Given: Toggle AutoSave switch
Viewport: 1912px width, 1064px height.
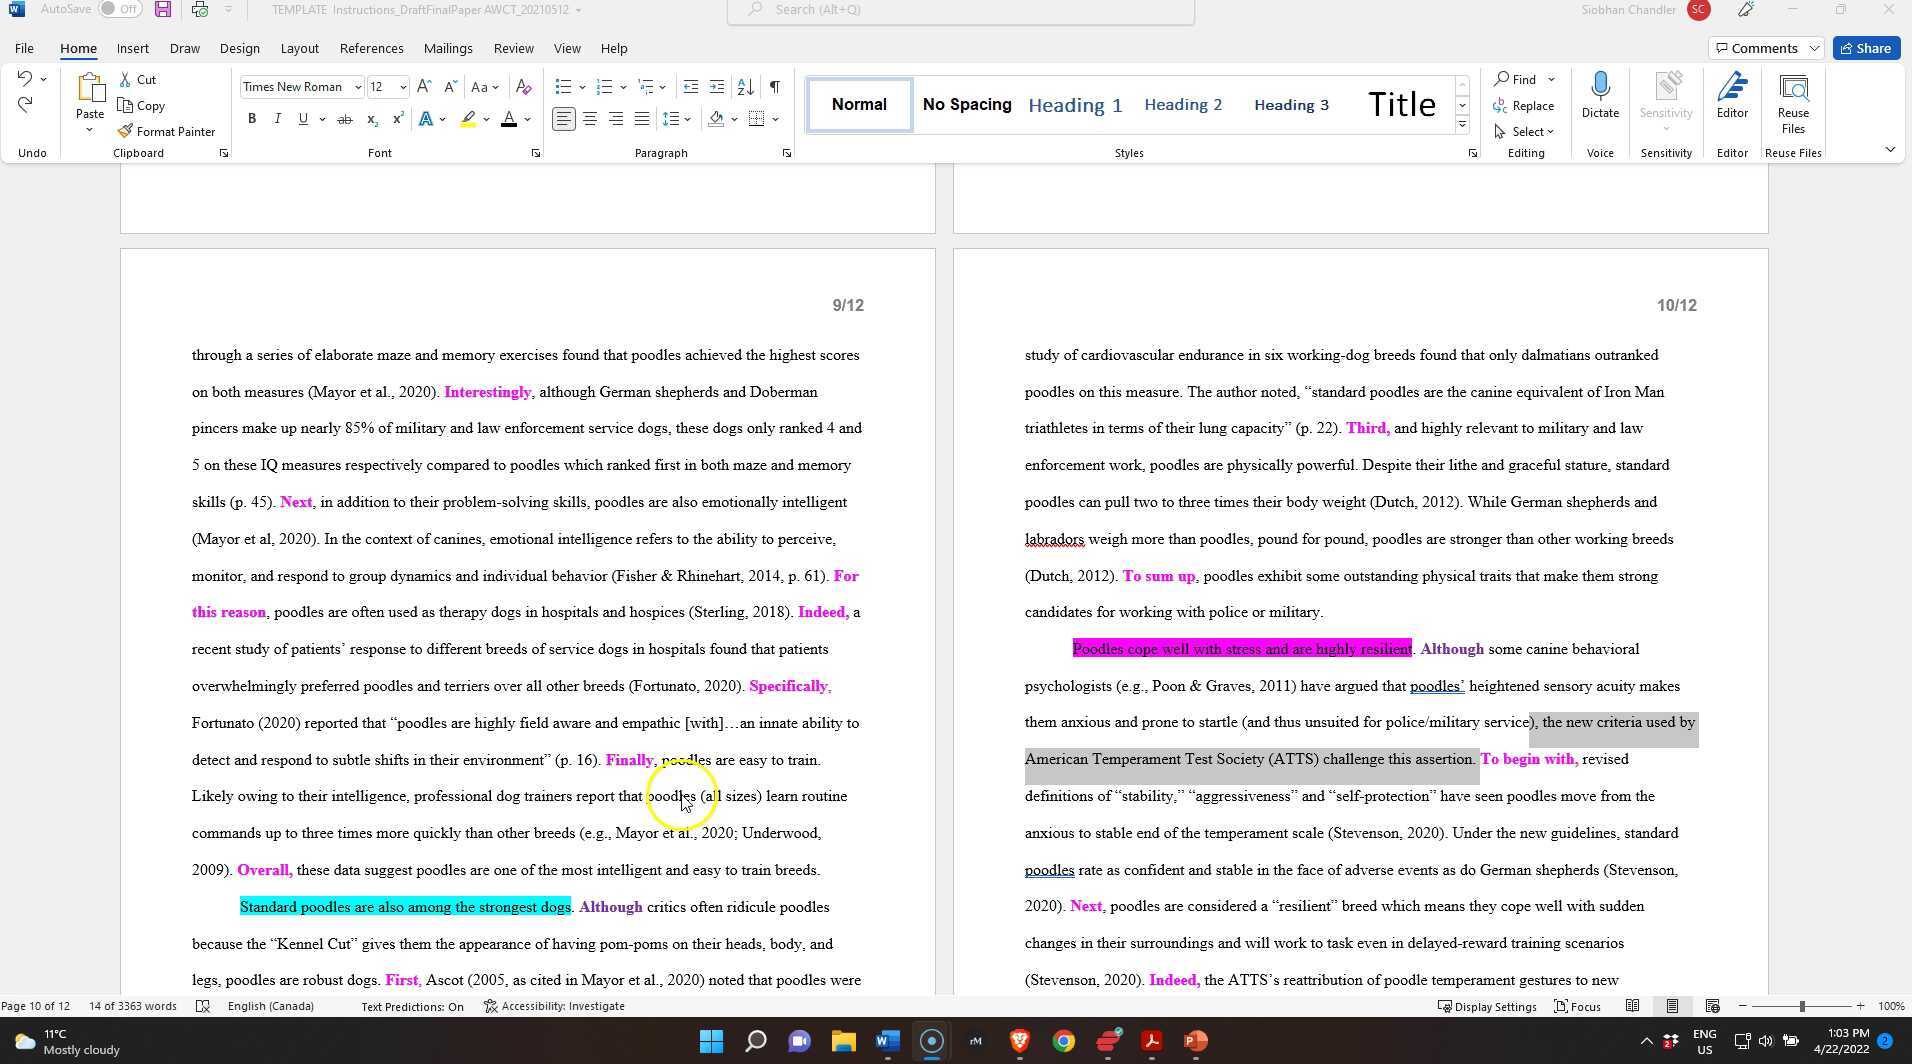Looking at the screenshot, I should pyautogui.click(x=120, y=9).
